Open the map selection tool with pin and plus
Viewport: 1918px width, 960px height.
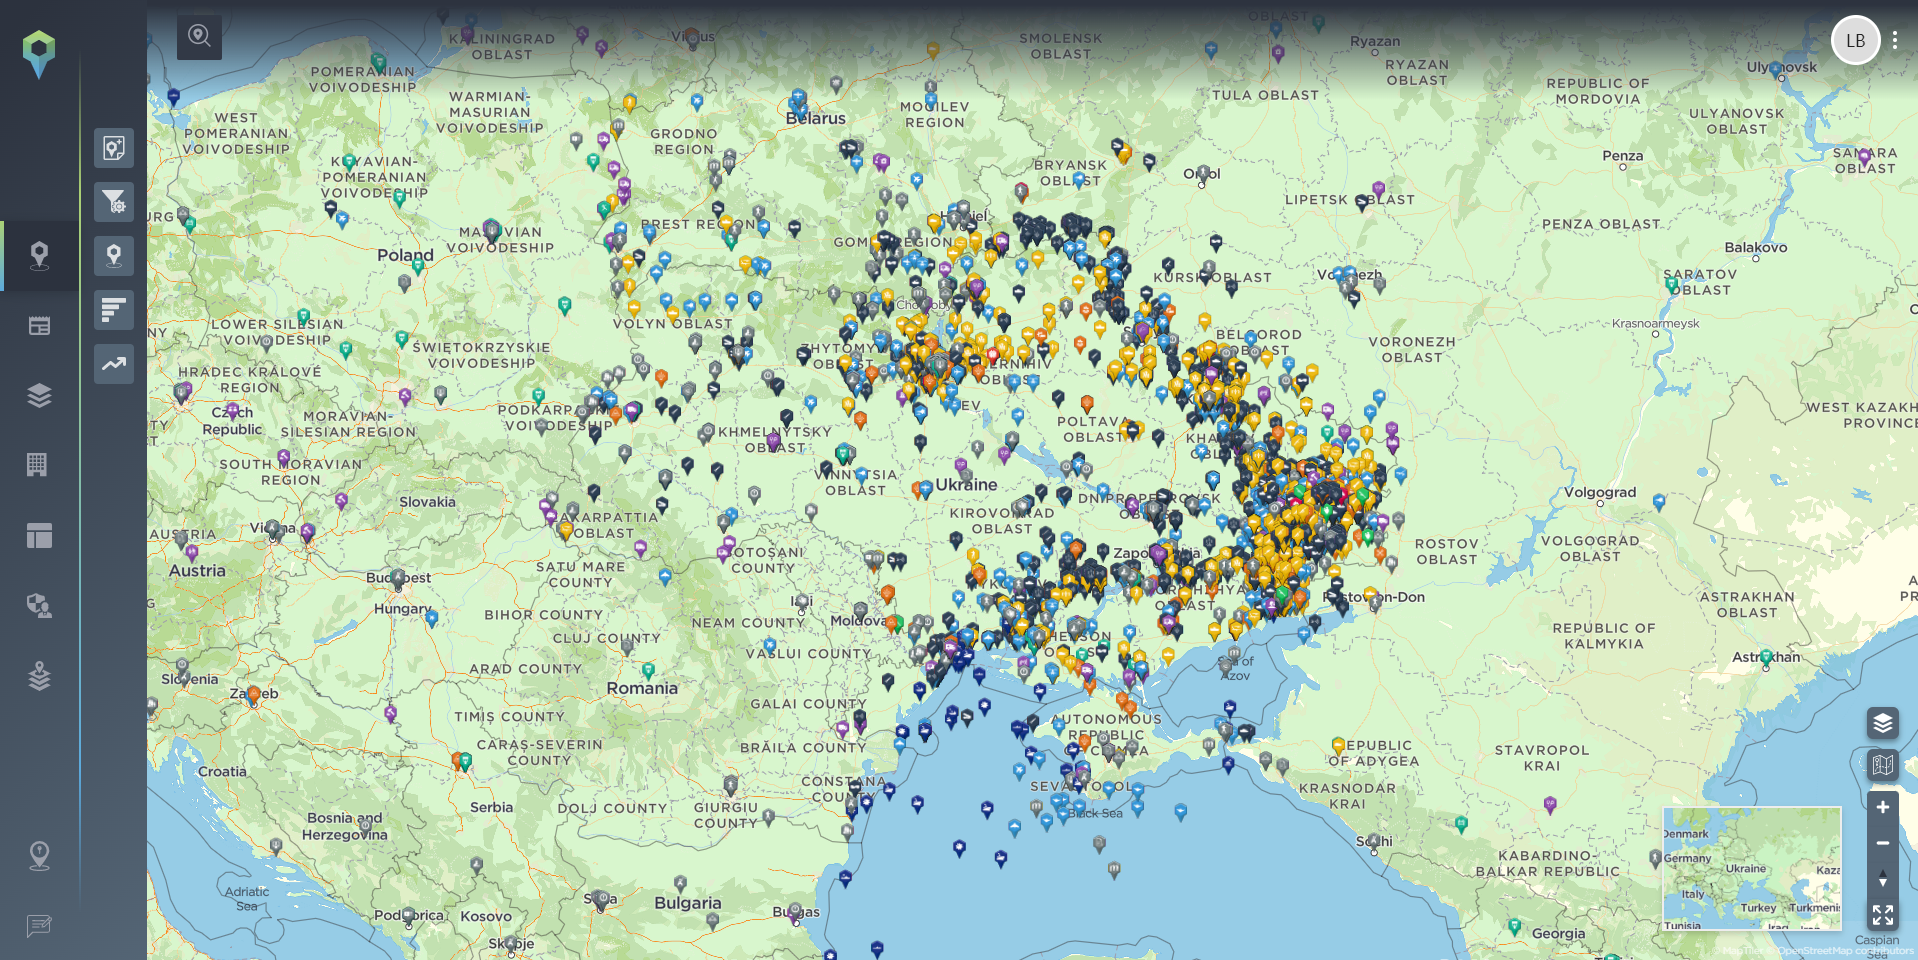point(114,148)
